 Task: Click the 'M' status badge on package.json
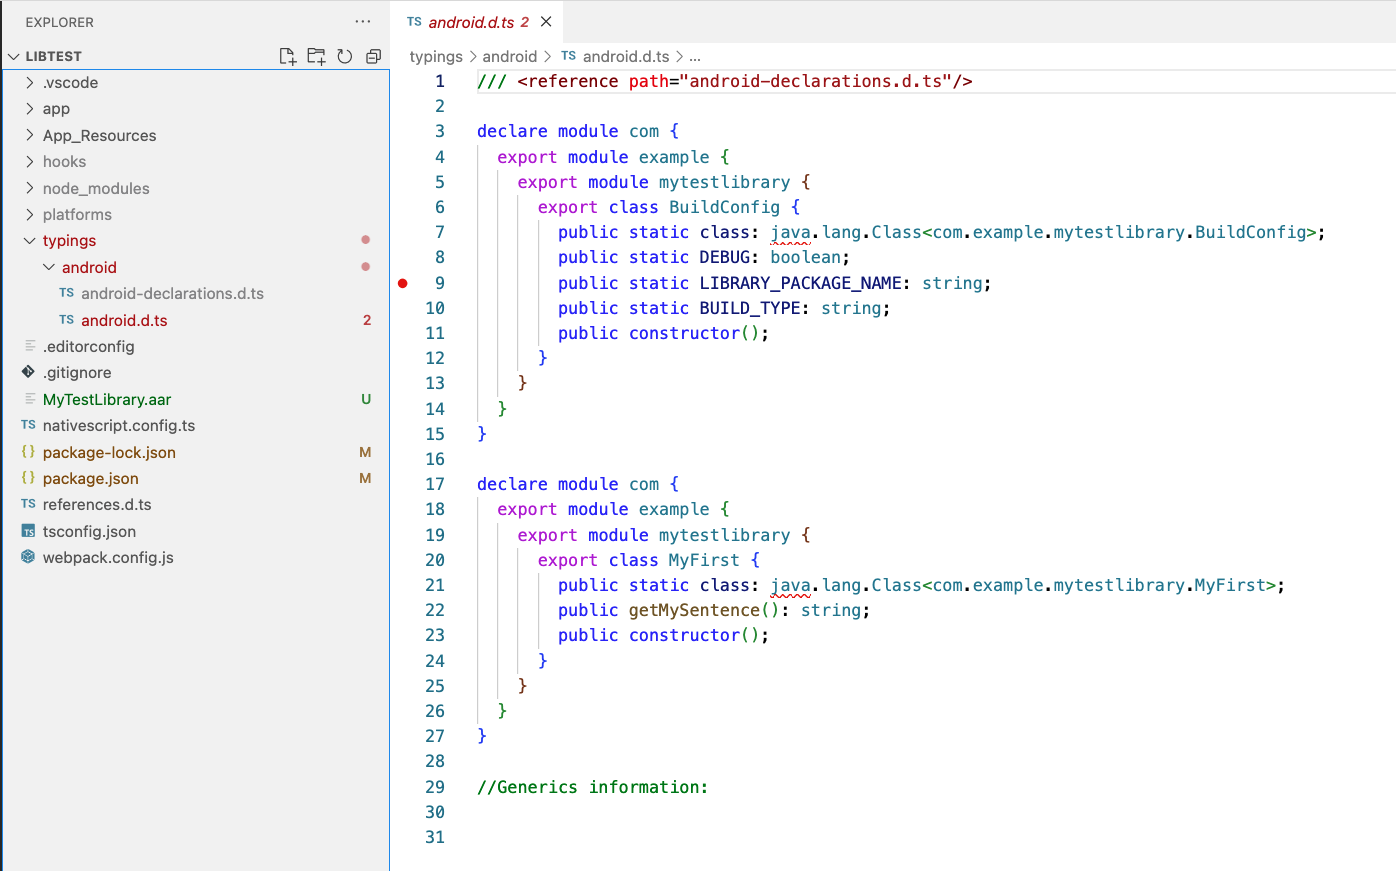pos(365,478)
